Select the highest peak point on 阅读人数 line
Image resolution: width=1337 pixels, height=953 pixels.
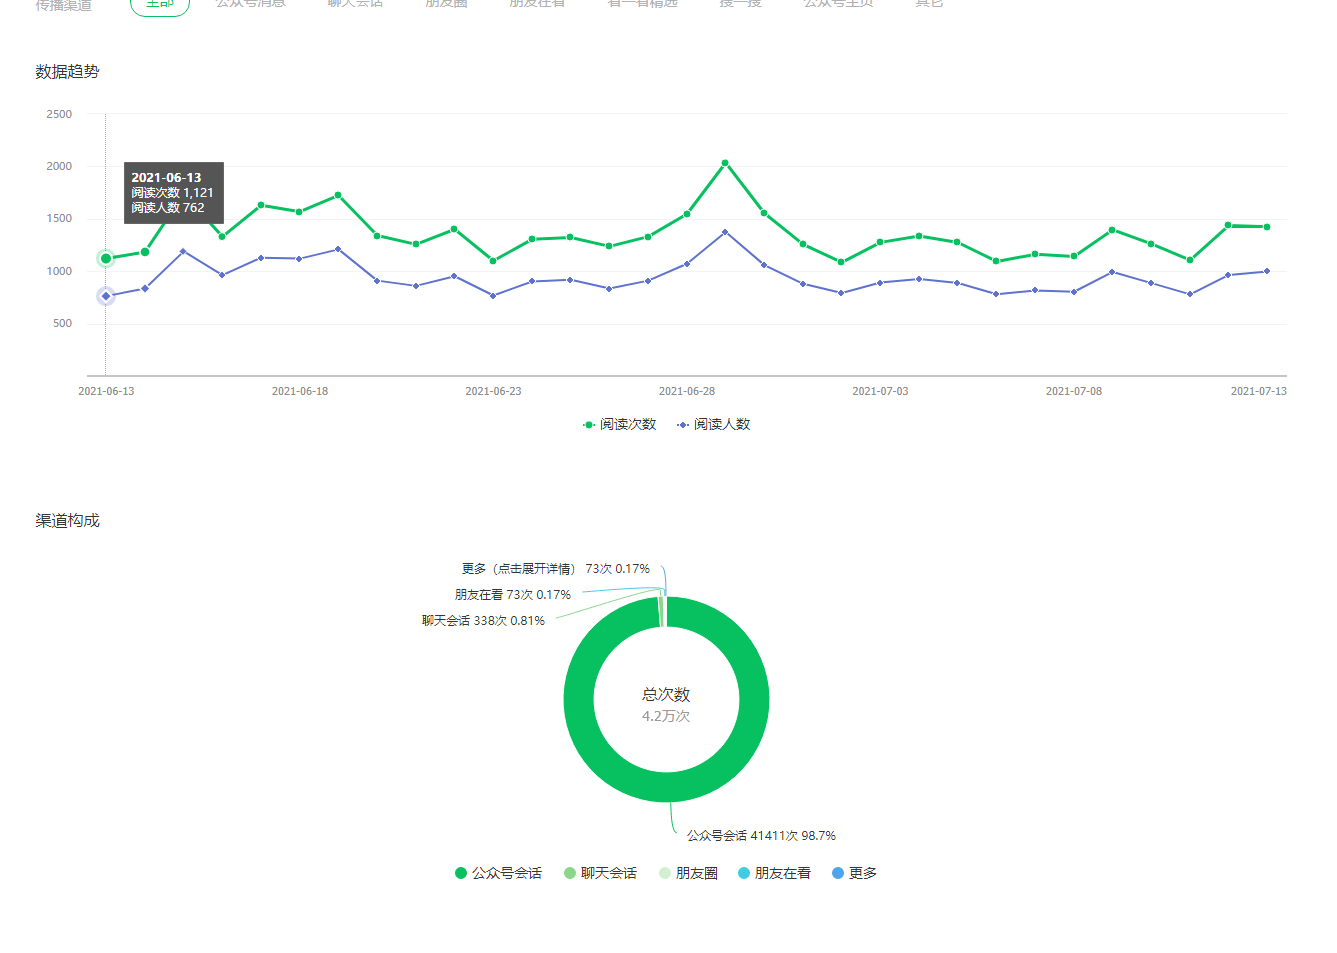coord(725,232)
